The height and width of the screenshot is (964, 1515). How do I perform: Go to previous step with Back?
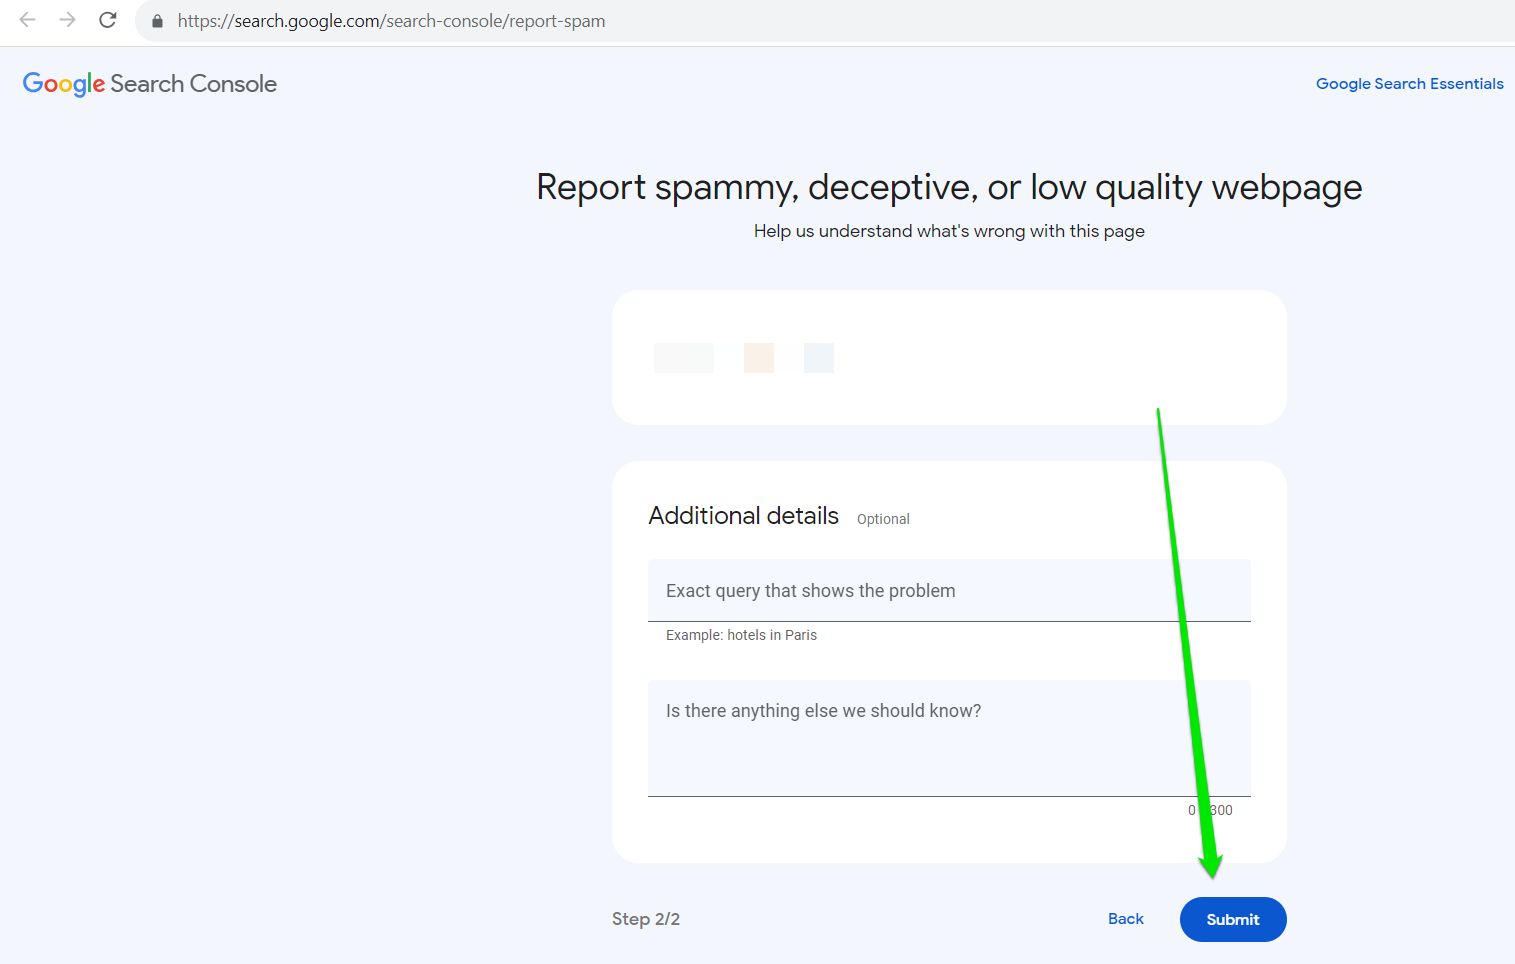pos(1125,919)
